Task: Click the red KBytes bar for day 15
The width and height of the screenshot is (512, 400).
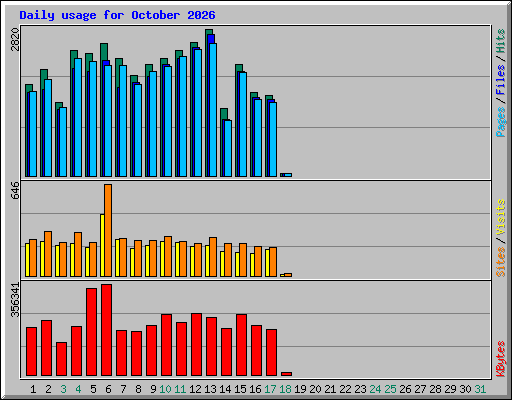Action: pyautogui.click(x=242, y=345)
